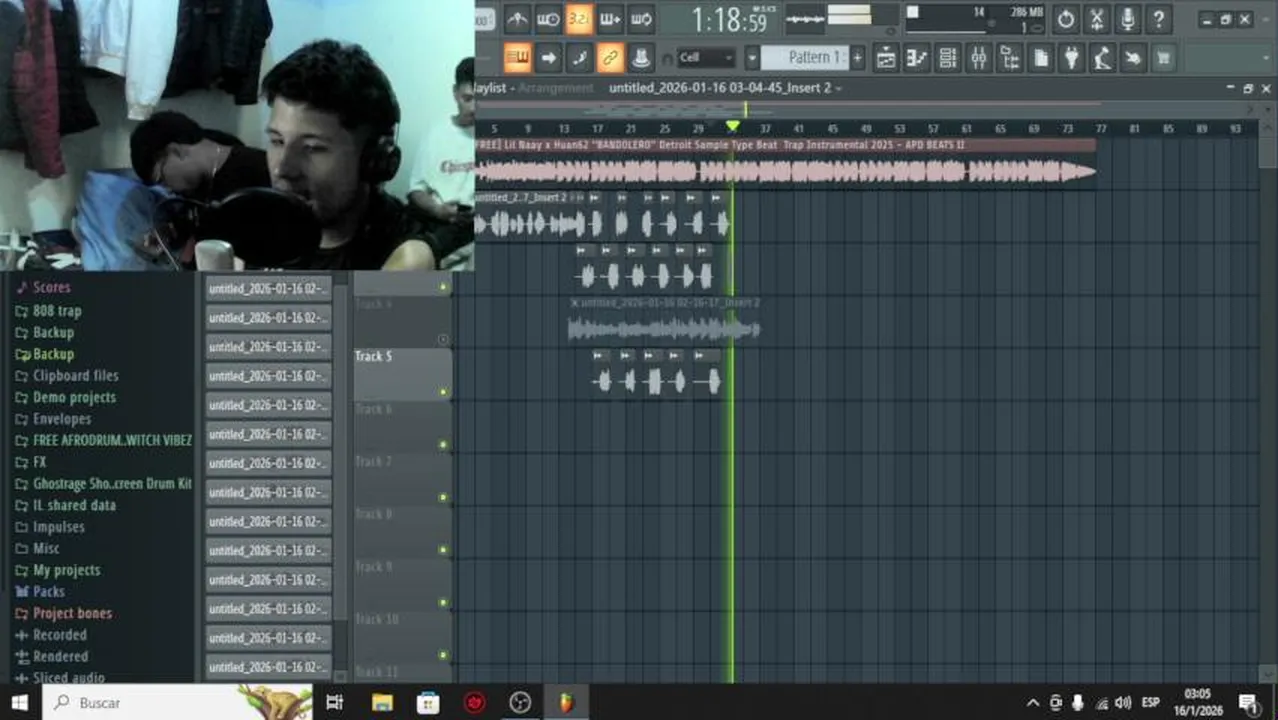The width and height of the screenshot is (1278, 720).
Task: Open pattern selector arrow left of Pattern 1
Action: [752, 58]
